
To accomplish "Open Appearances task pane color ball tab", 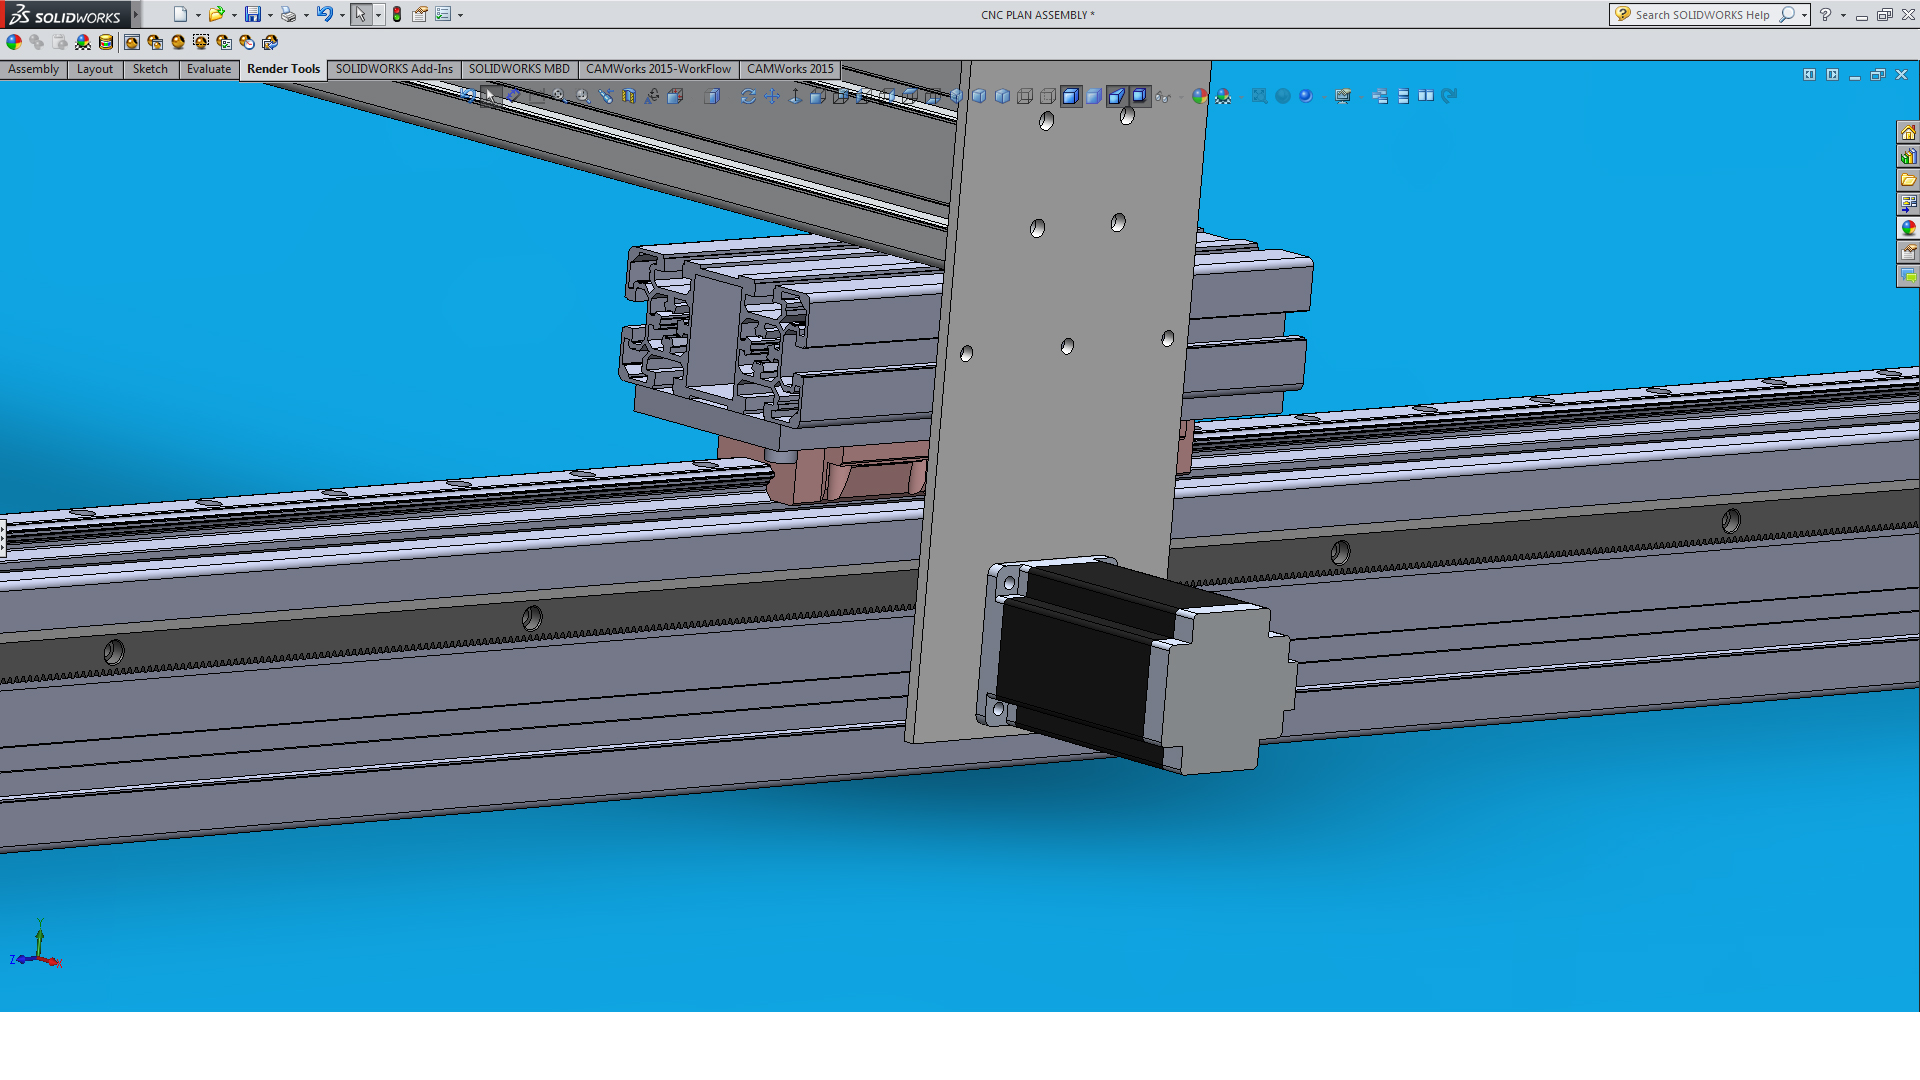I will [x=1908, y=228].
